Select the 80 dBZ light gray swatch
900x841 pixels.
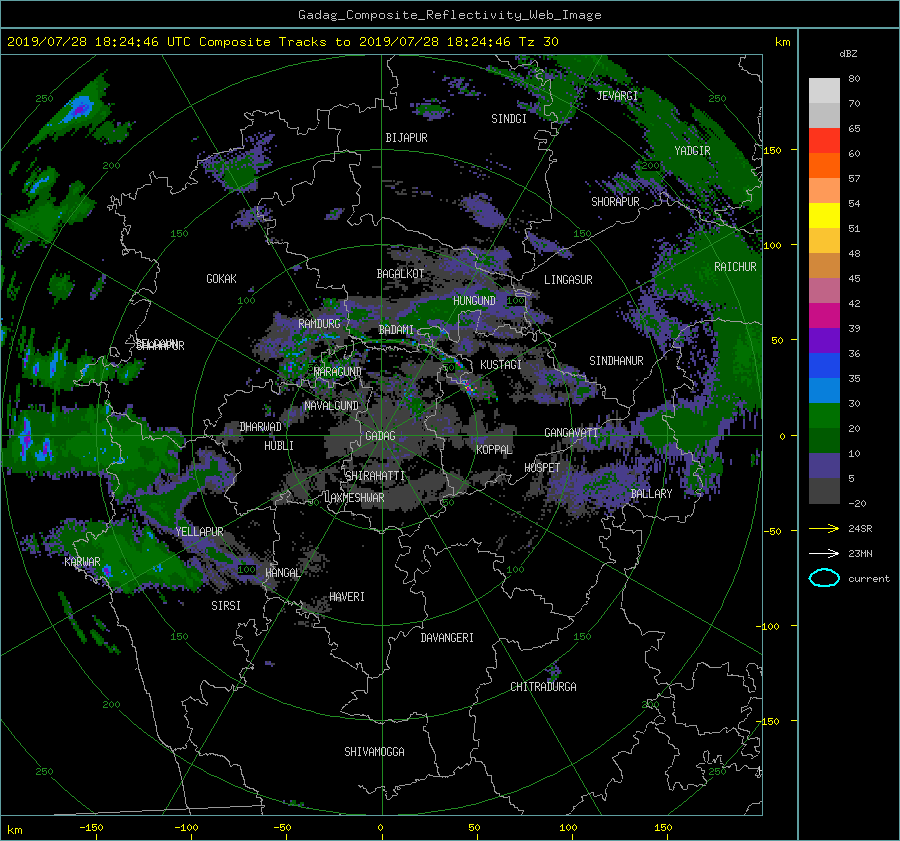[824, 90]
